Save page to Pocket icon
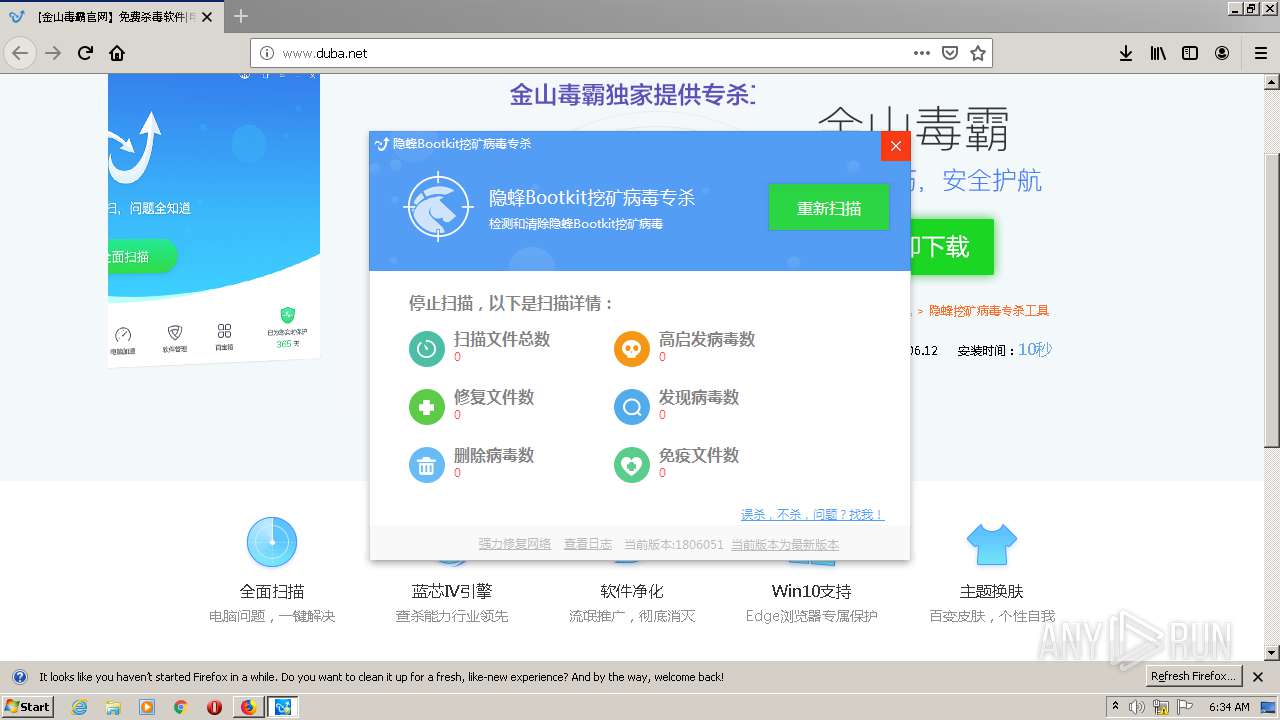The image size is (1280, 720). click(950, 53)
